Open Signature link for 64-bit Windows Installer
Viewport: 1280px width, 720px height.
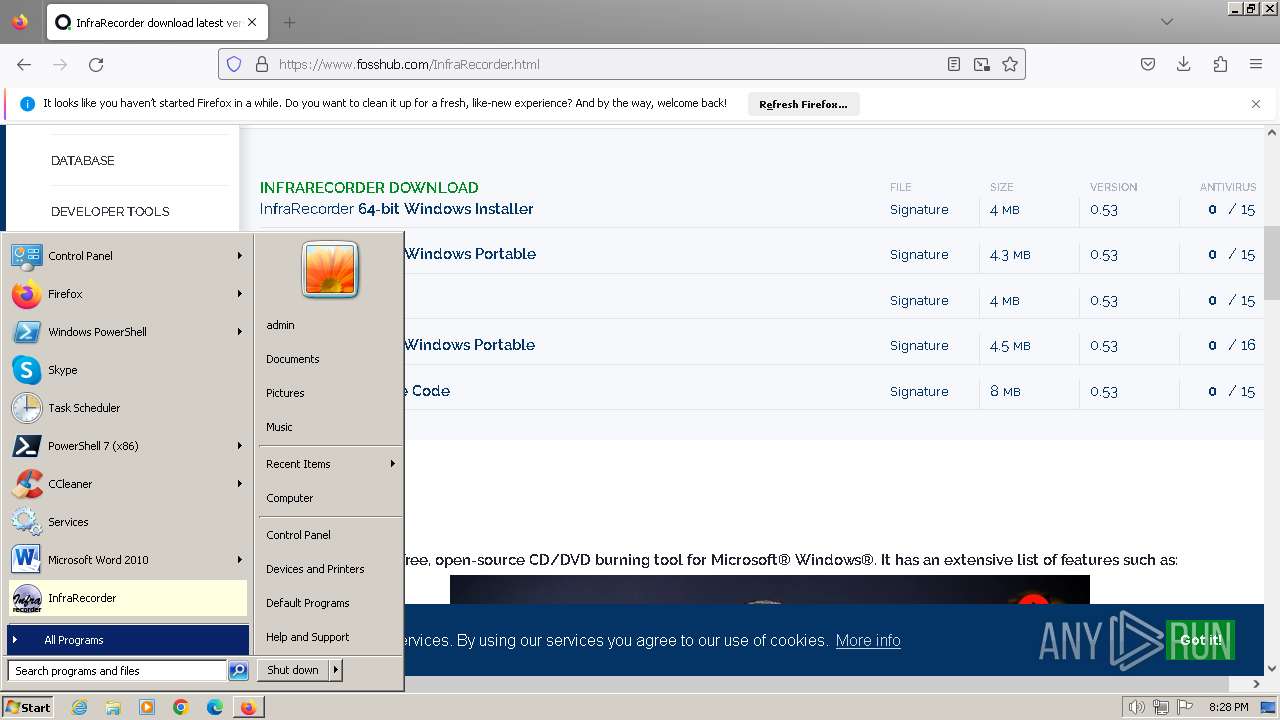[x=919, y=209]
